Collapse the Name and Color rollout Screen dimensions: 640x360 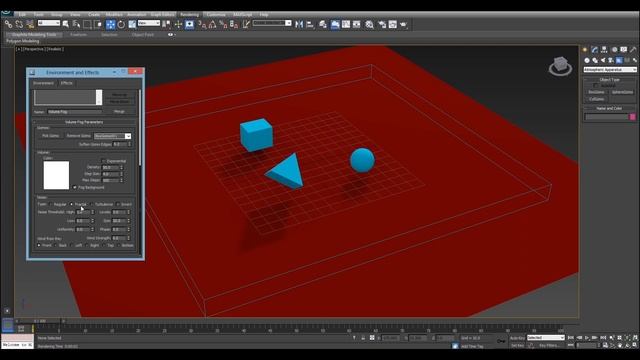[609, 108]
